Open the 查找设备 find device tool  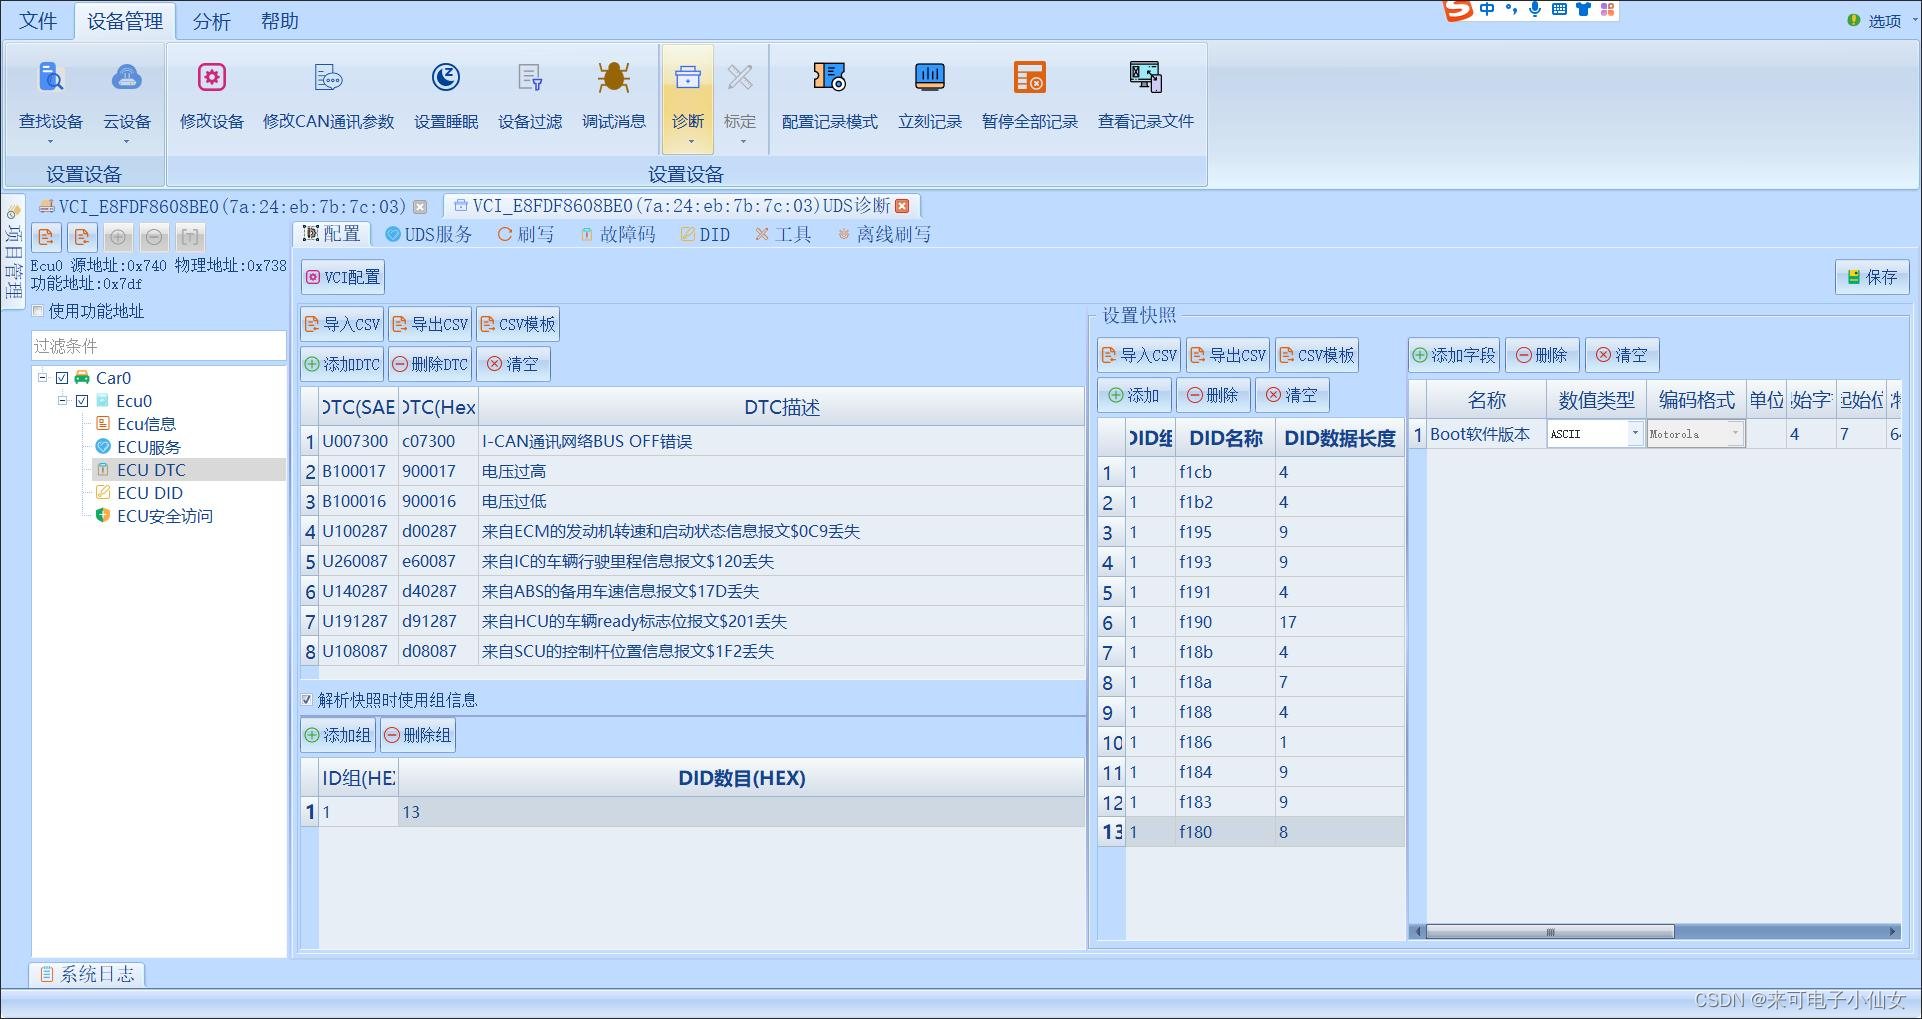[x=51, y=95]
